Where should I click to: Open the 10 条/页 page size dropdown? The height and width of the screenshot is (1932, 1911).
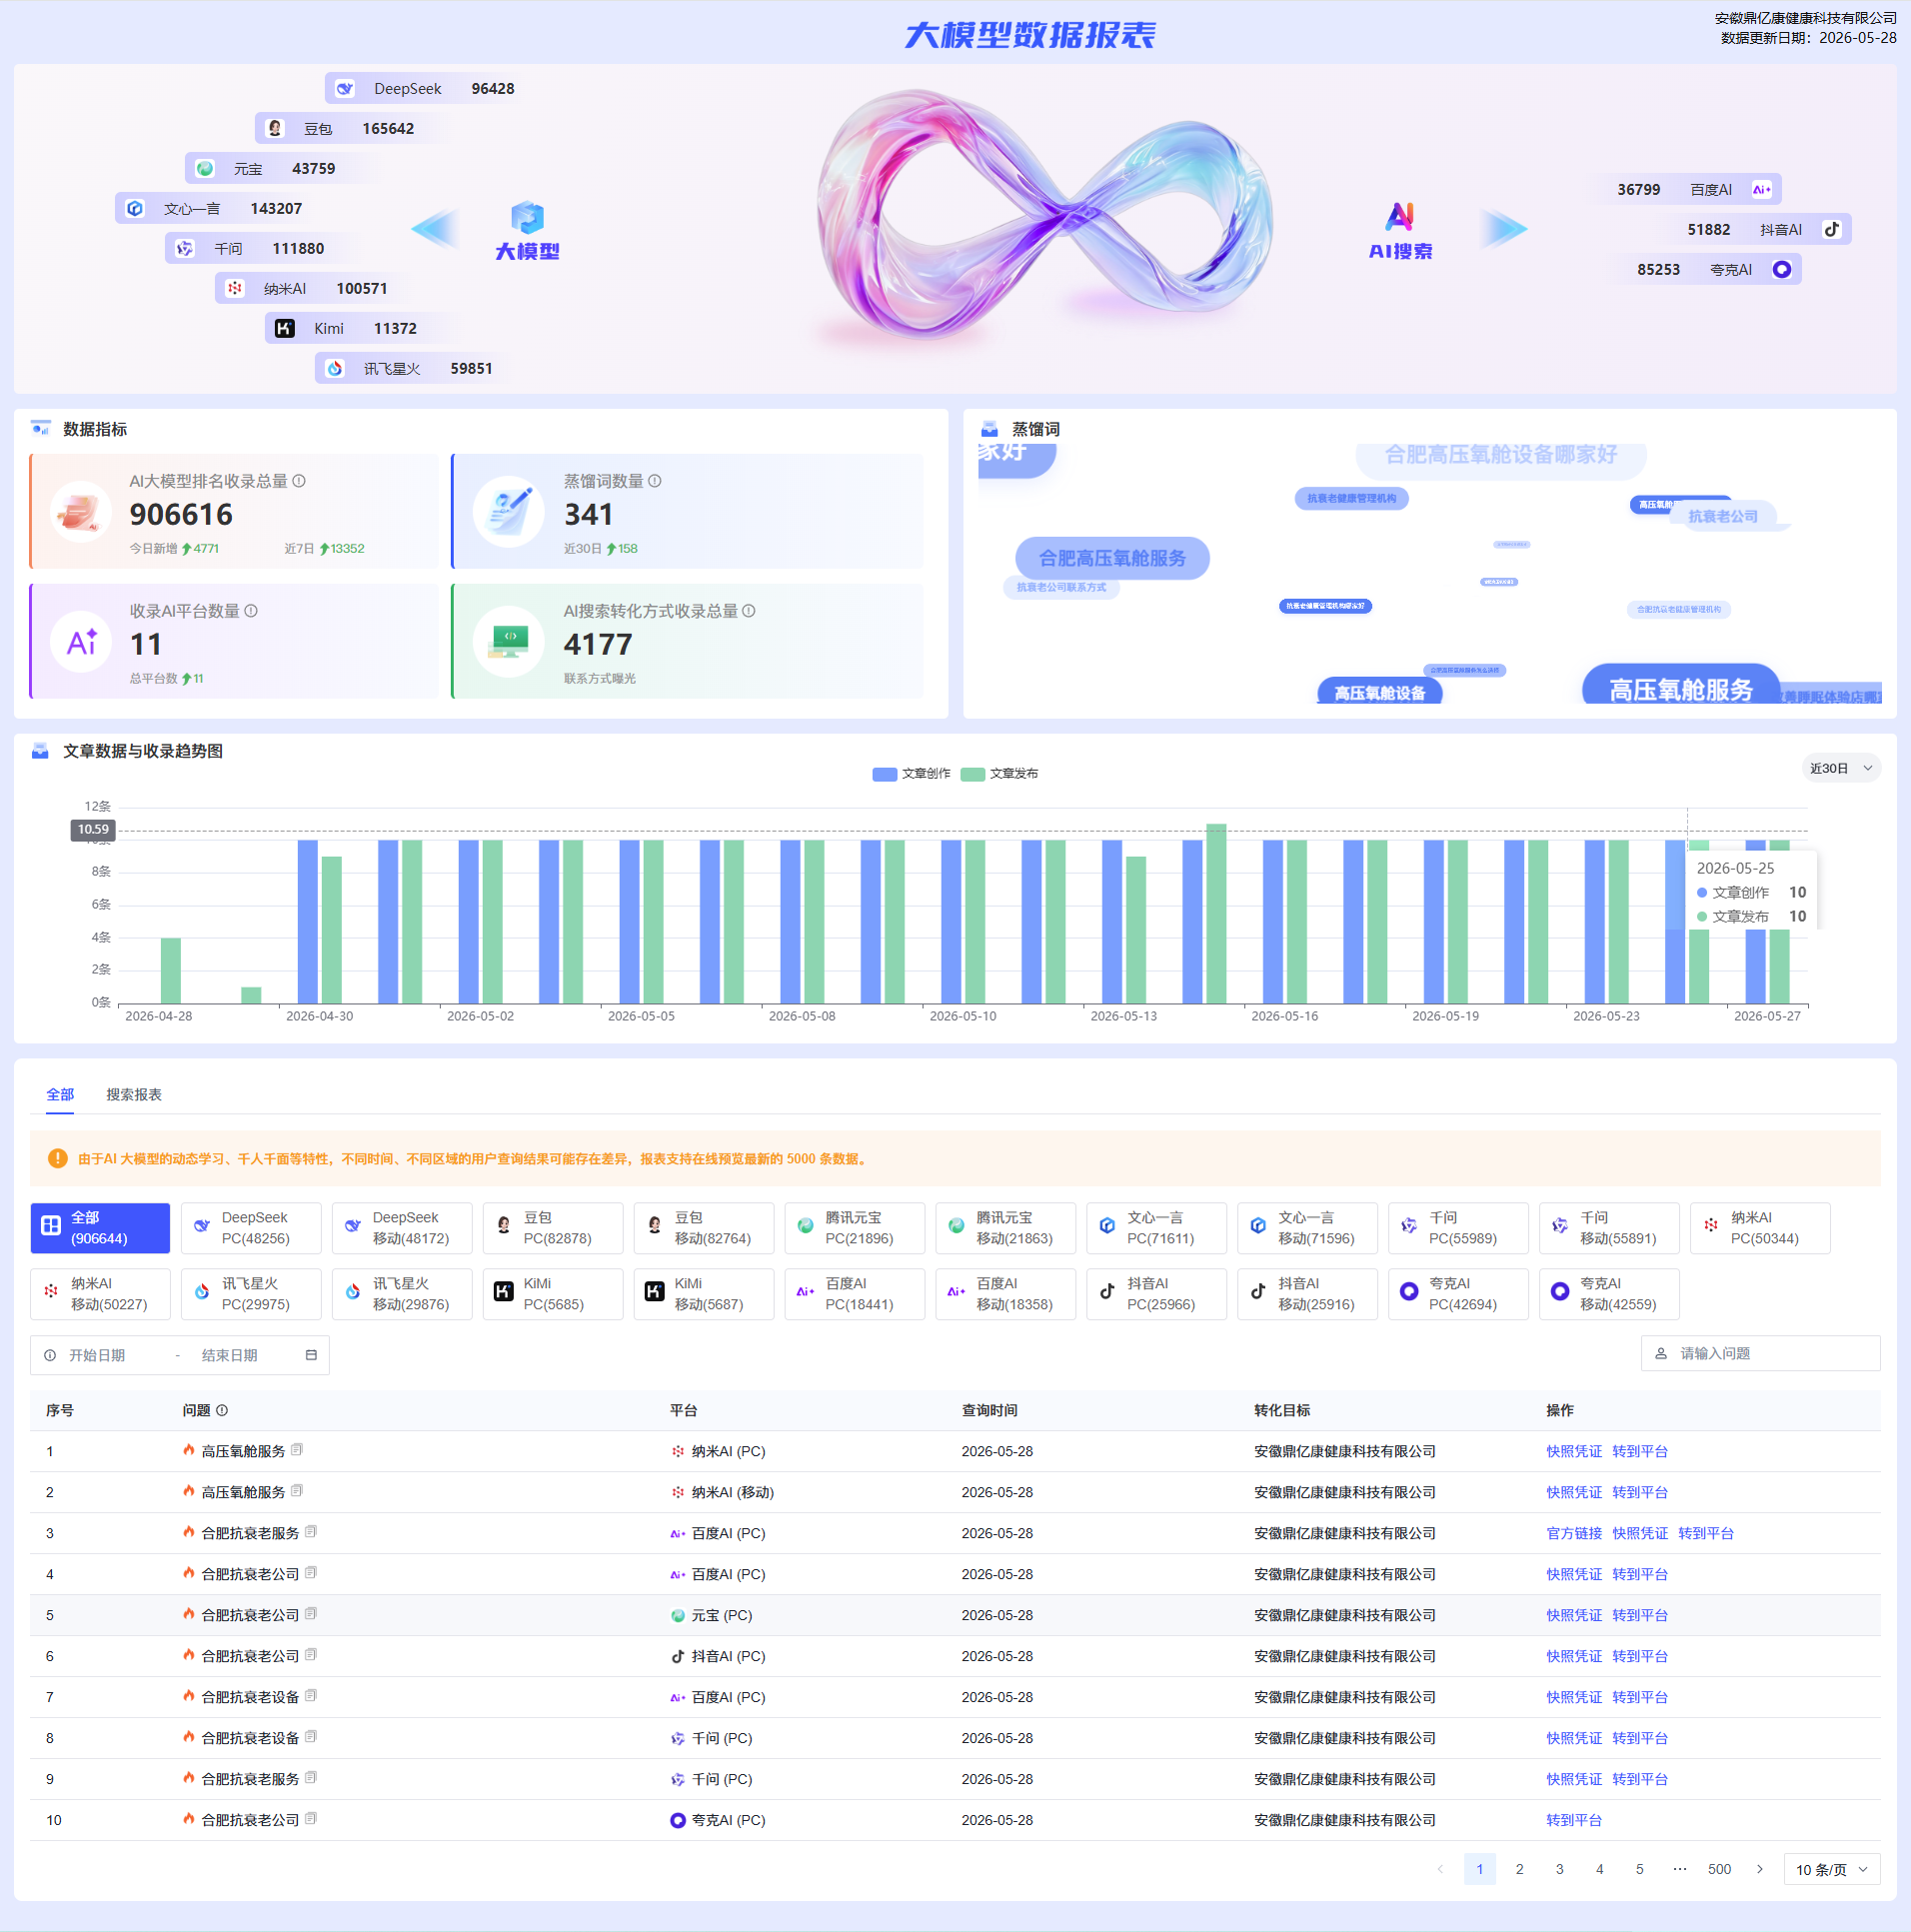click(1831, 1869)
